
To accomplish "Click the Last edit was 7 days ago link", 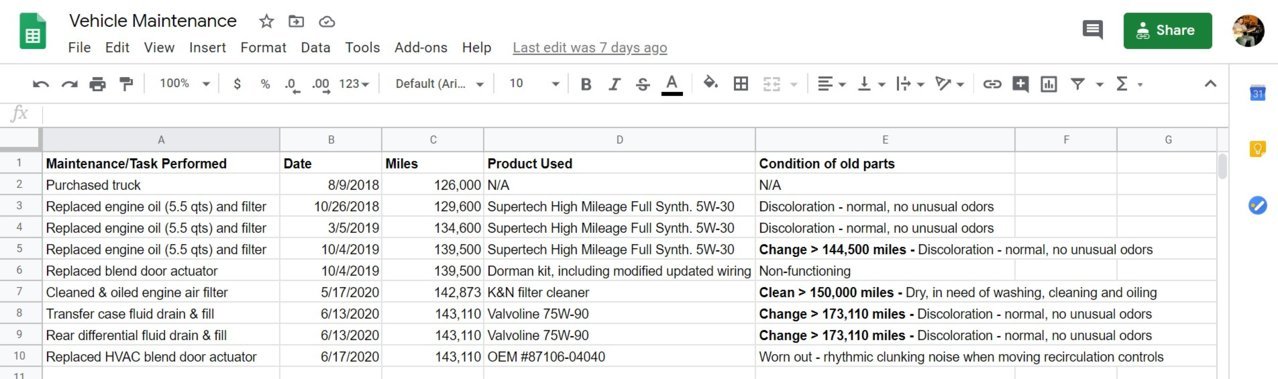I will click(x=590, y=47).
